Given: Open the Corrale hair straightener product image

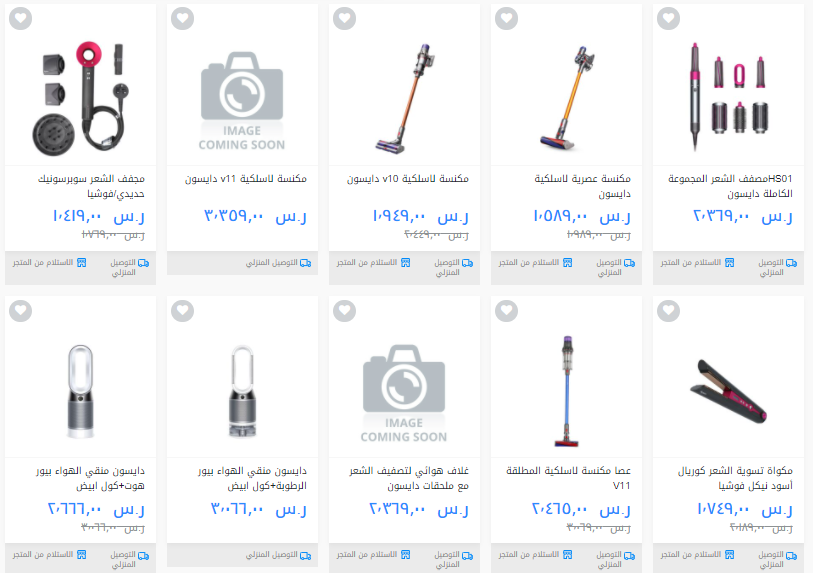Looking at the screenshot, I should (x=728, y=390).
